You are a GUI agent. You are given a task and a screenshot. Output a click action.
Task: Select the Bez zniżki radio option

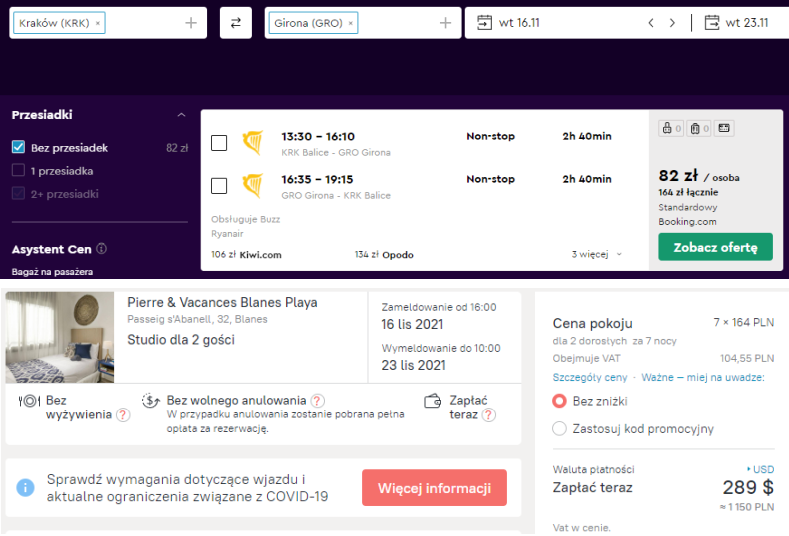[x=560, y=401]
